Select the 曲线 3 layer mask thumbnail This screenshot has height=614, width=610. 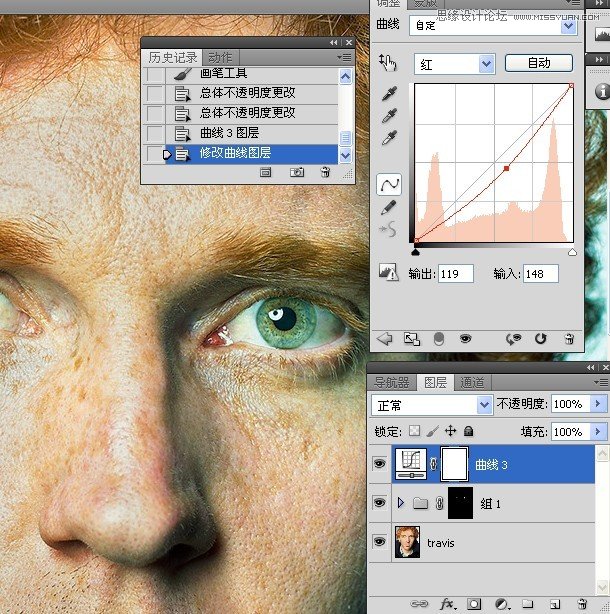454,464
